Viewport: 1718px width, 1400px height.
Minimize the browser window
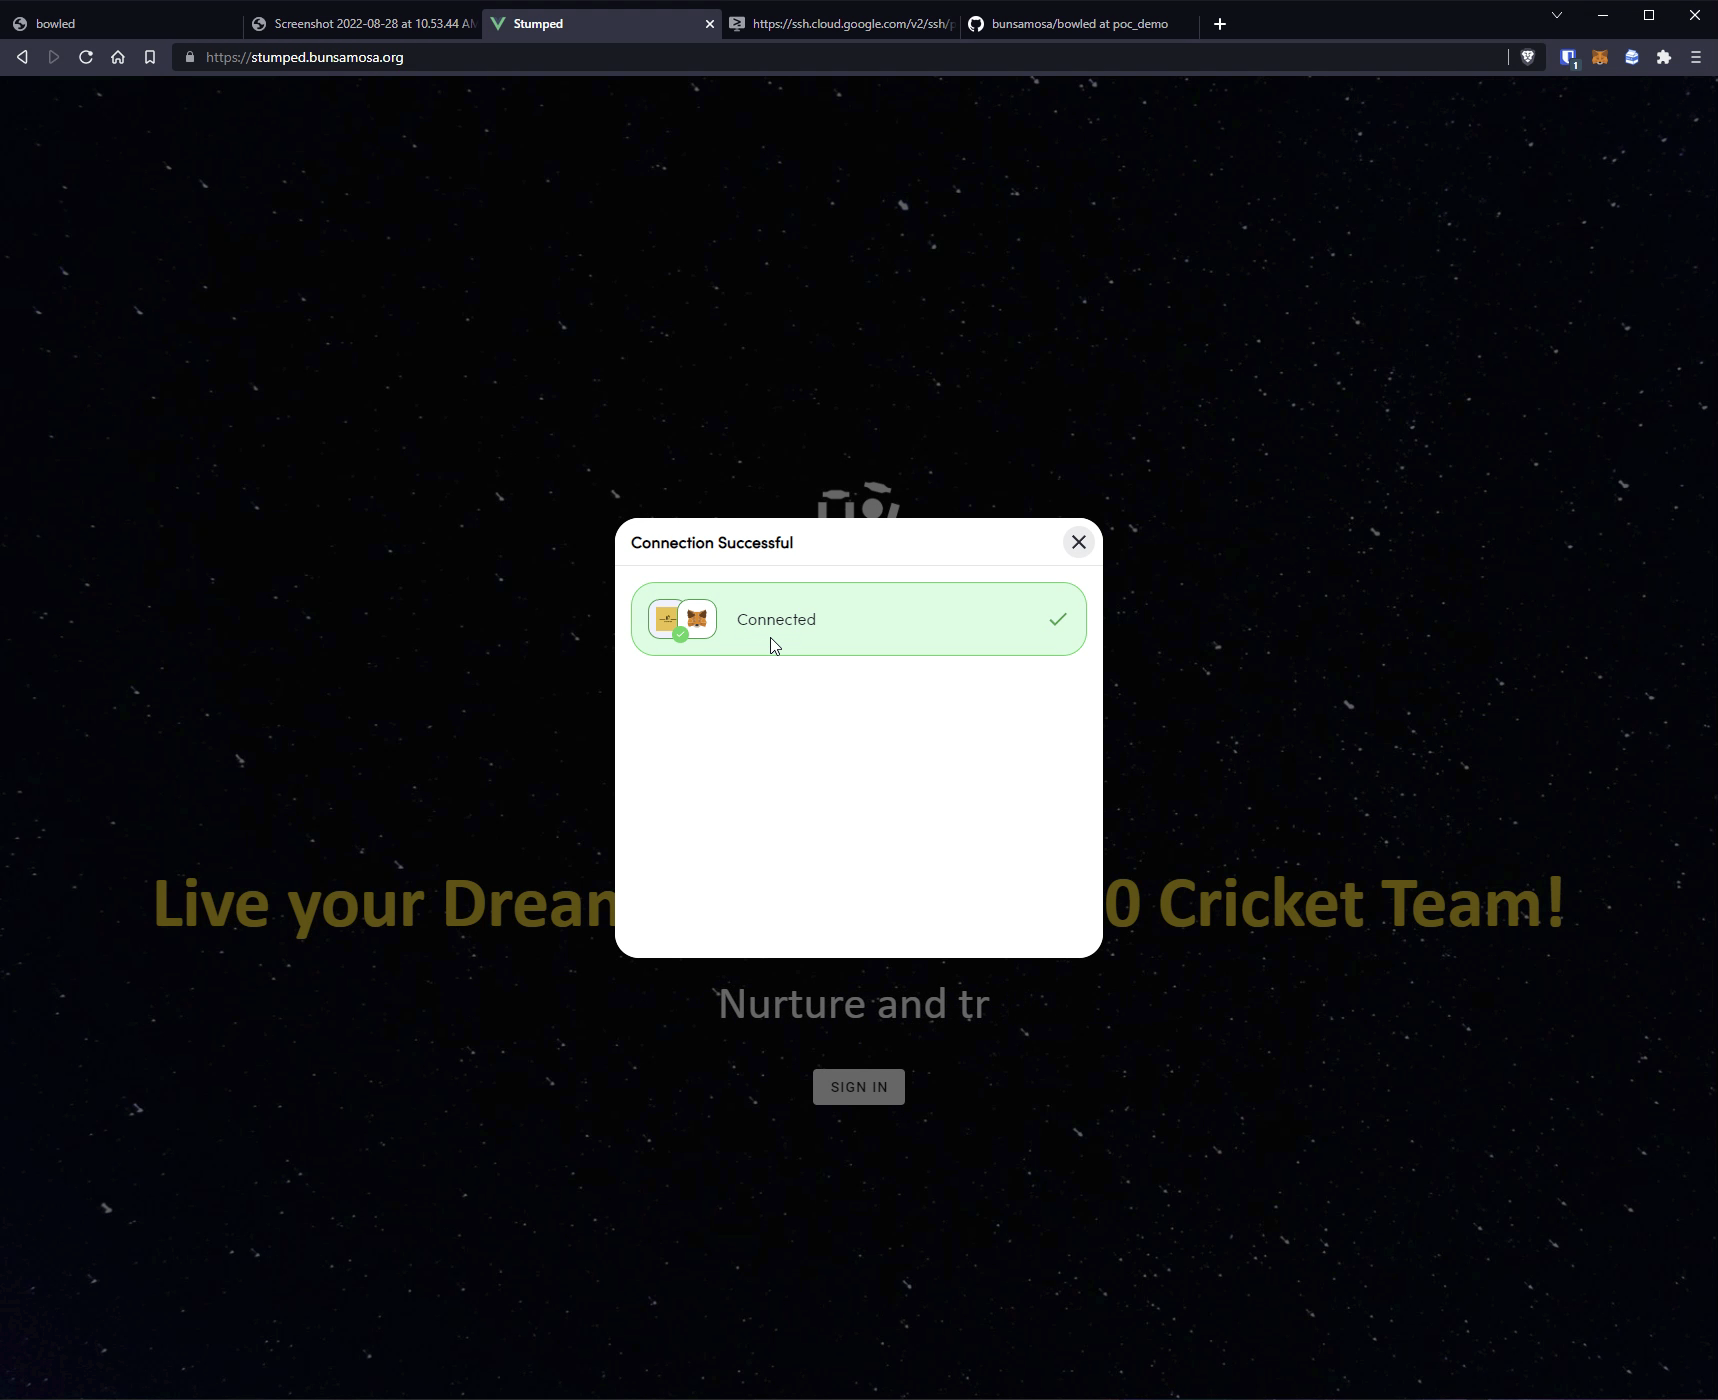click(1603, 15)
